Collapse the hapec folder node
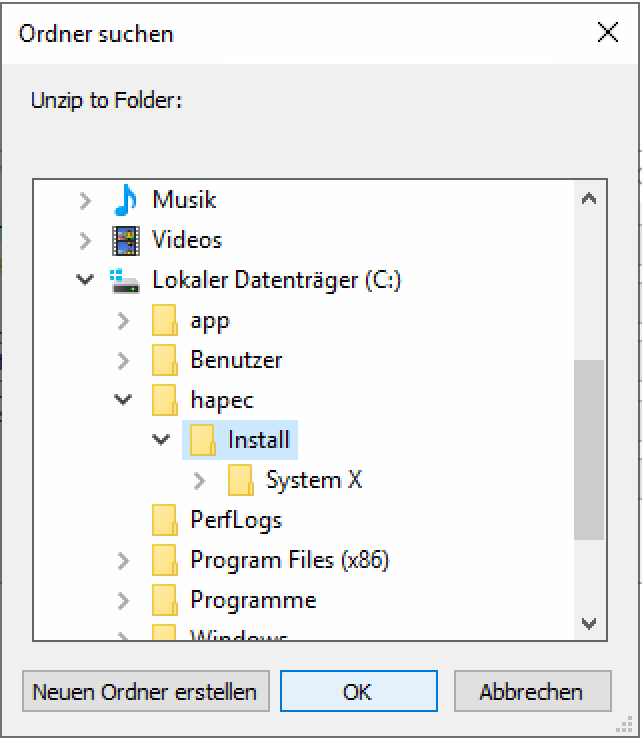 (x=123, y=400)
